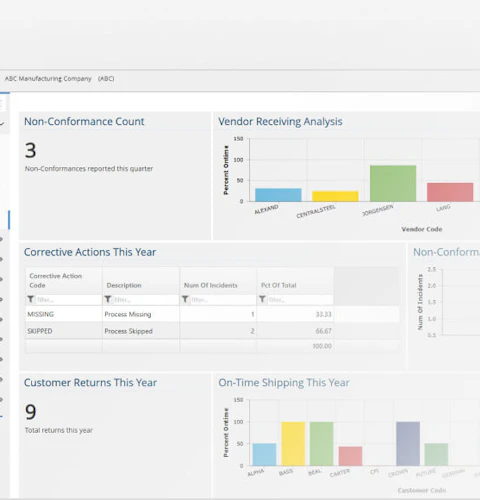480x500 pixels.
Task: Click the 66.67 percent value
Action: [323, 331]
